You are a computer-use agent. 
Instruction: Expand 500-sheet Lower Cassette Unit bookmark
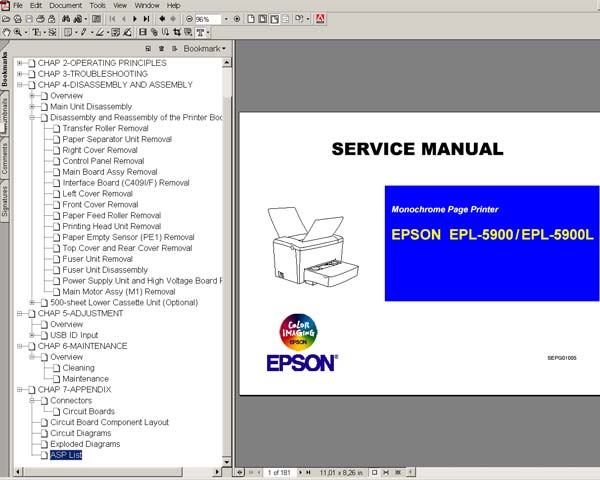(32, 302)
